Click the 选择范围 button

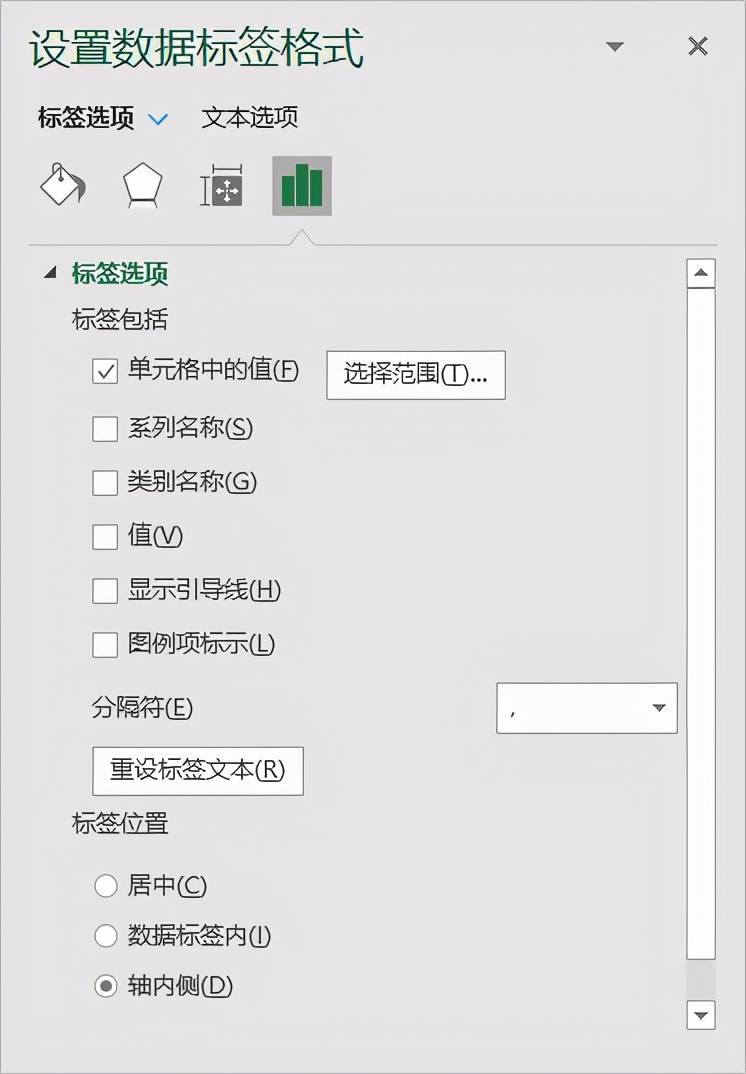416,375
